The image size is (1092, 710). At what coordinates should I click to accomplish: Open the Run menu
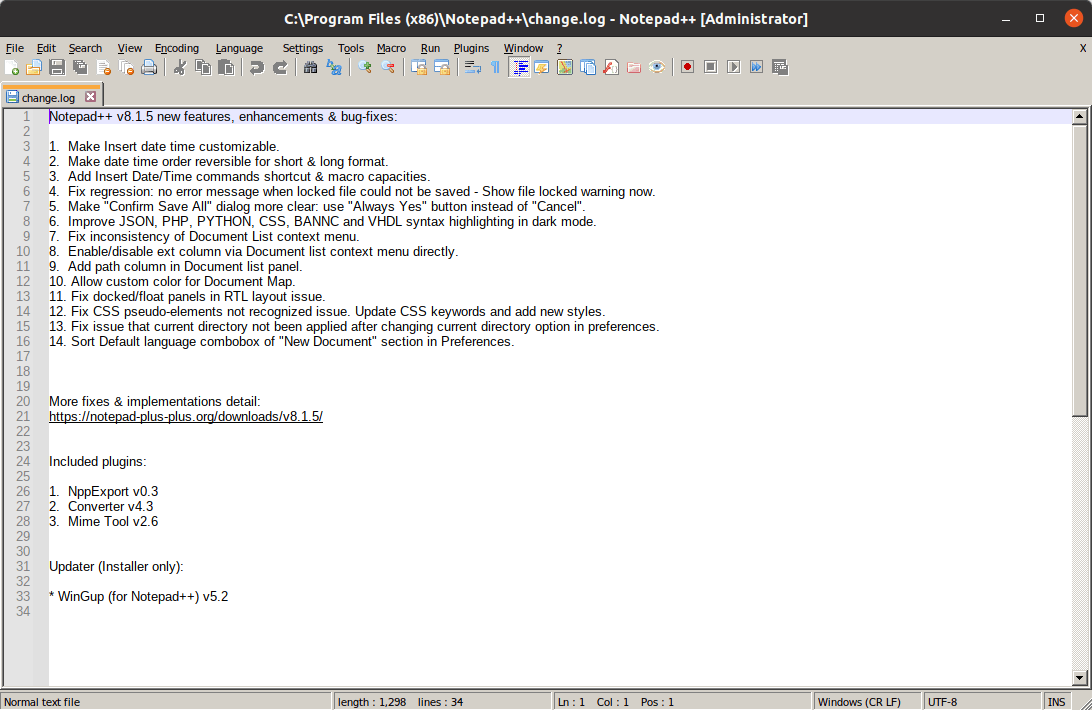click(430, 48)
